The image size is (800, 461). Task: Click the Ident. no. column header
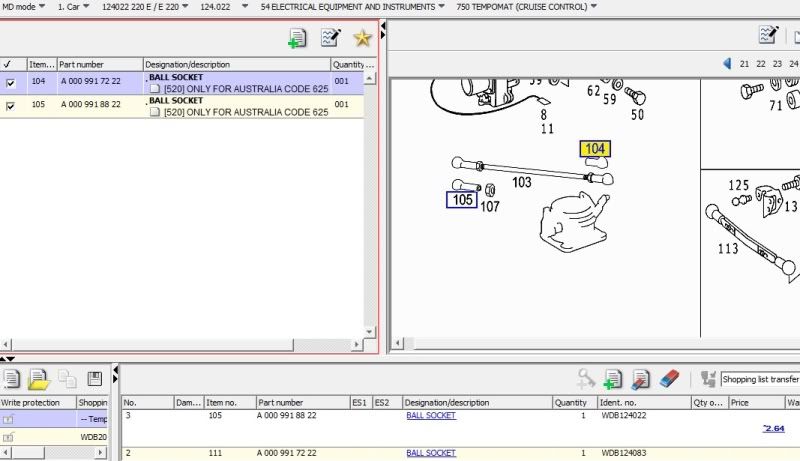(644, 402)
